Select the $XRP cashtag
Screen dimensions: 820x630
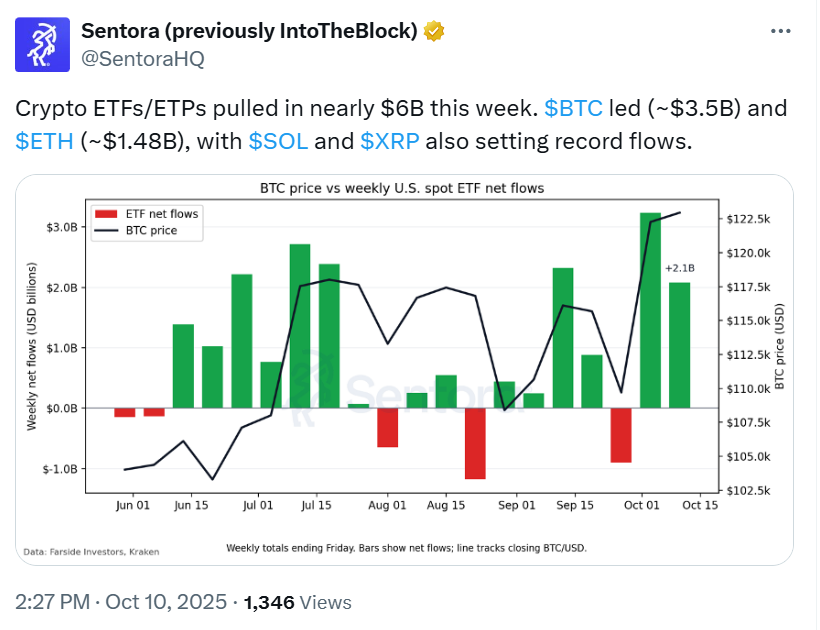pyautogui.click(x=392, y=141)
